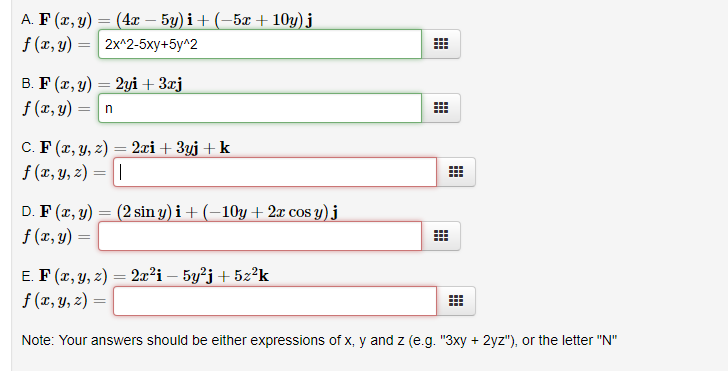Click the part A vector field formula

click(176, 20)
